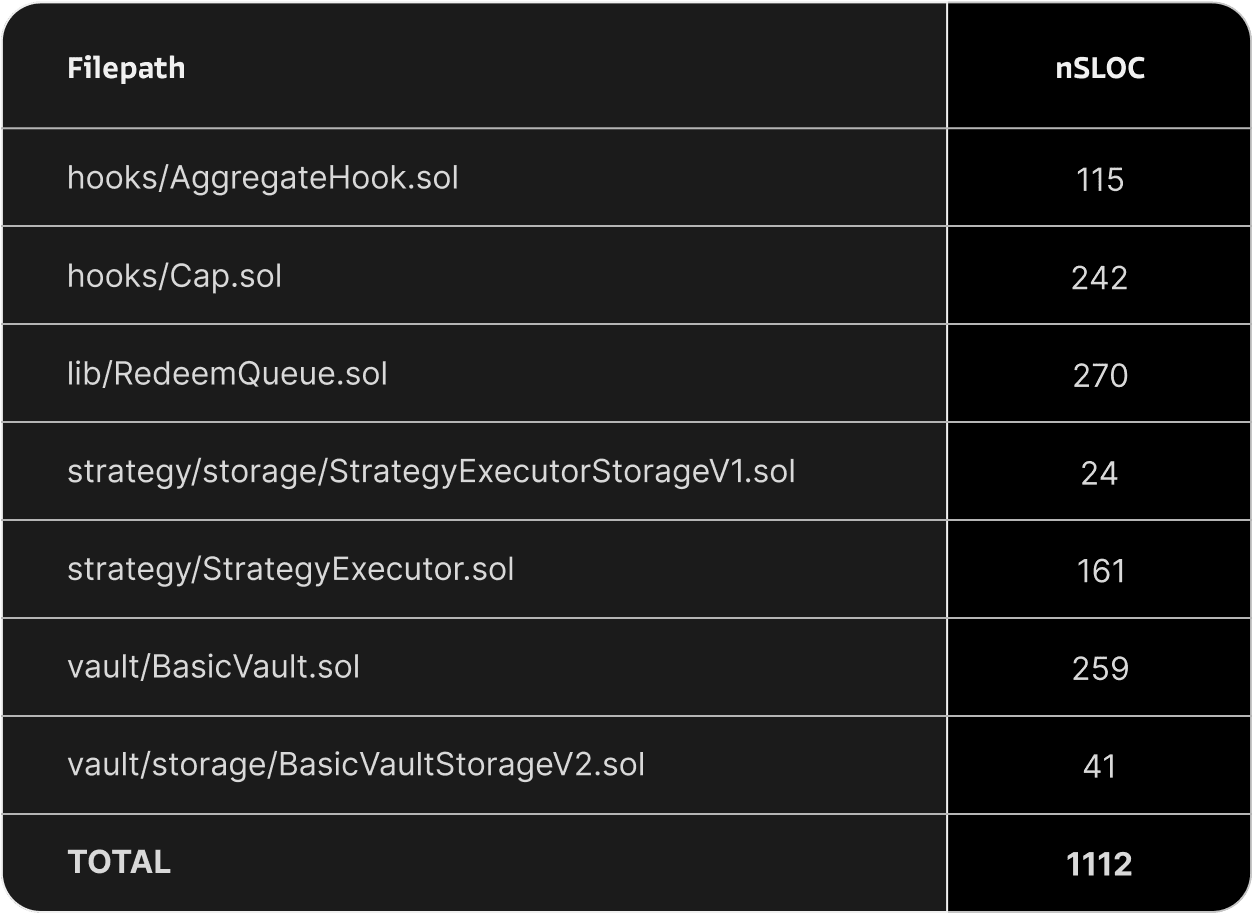Click the 115 nSLOC value

[x=1100, y=180]
